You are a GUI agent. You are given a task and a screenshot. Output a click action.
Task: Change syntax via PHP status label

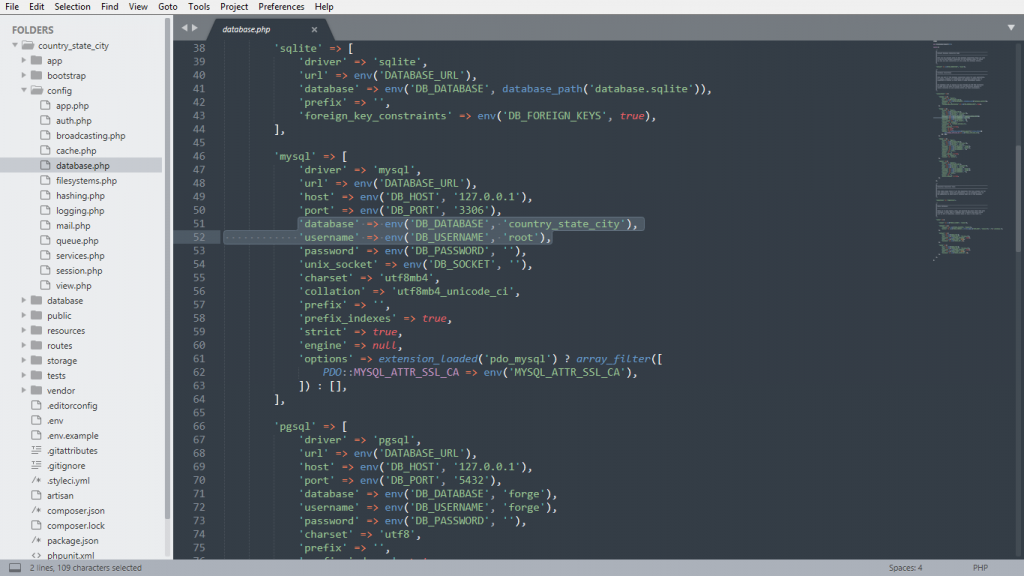(980, 568)
